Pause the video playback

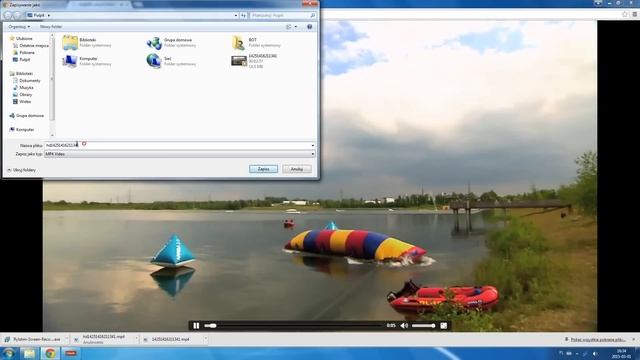pos(196,325)
